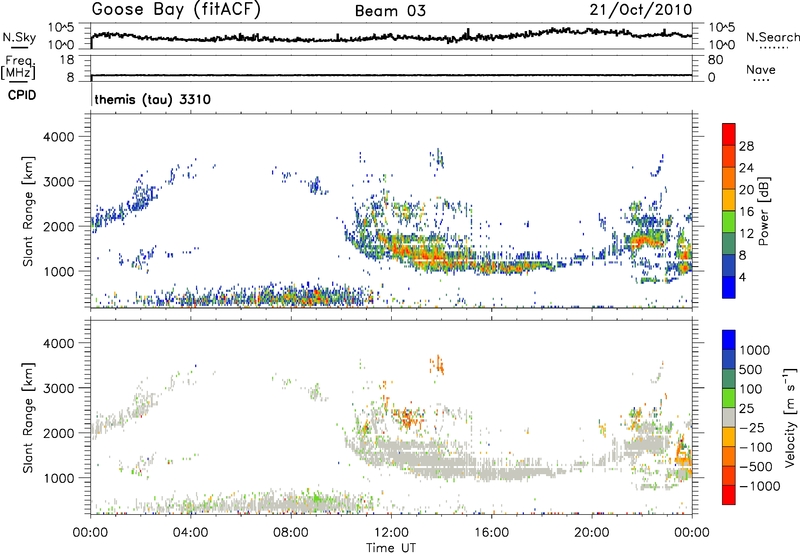Click the "-500" label on the velocity colorbar
The width and height of the screenshot is (800, 554).
[758, 467]
